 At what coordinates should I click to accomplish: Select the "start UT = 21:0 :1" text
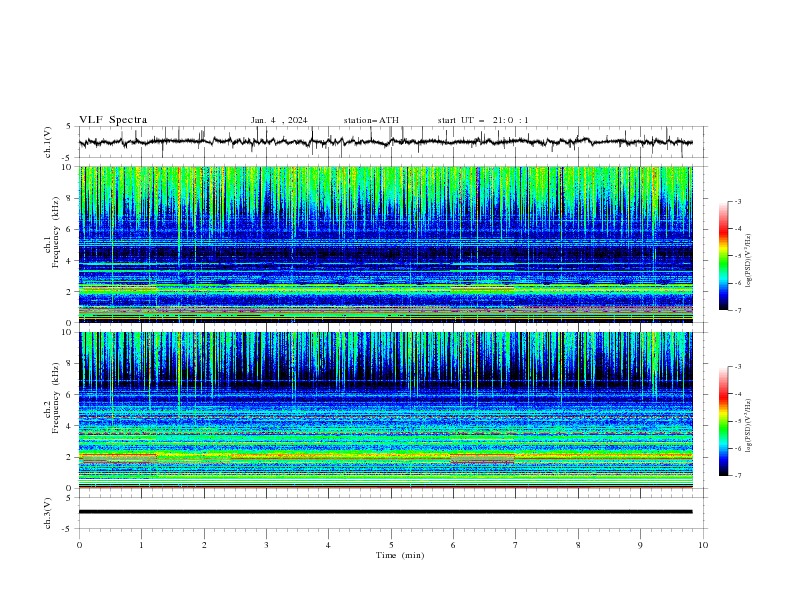point(483,120)
